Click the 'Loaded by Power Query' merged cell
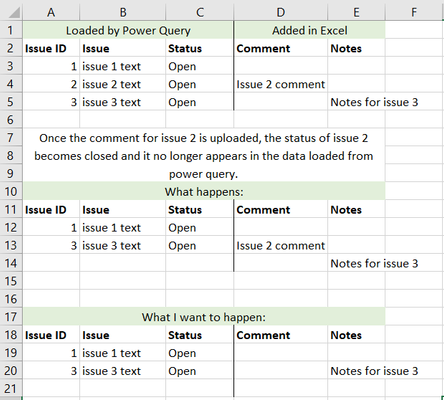Screen dimensions: 444x400 click(x=128, y=30)
